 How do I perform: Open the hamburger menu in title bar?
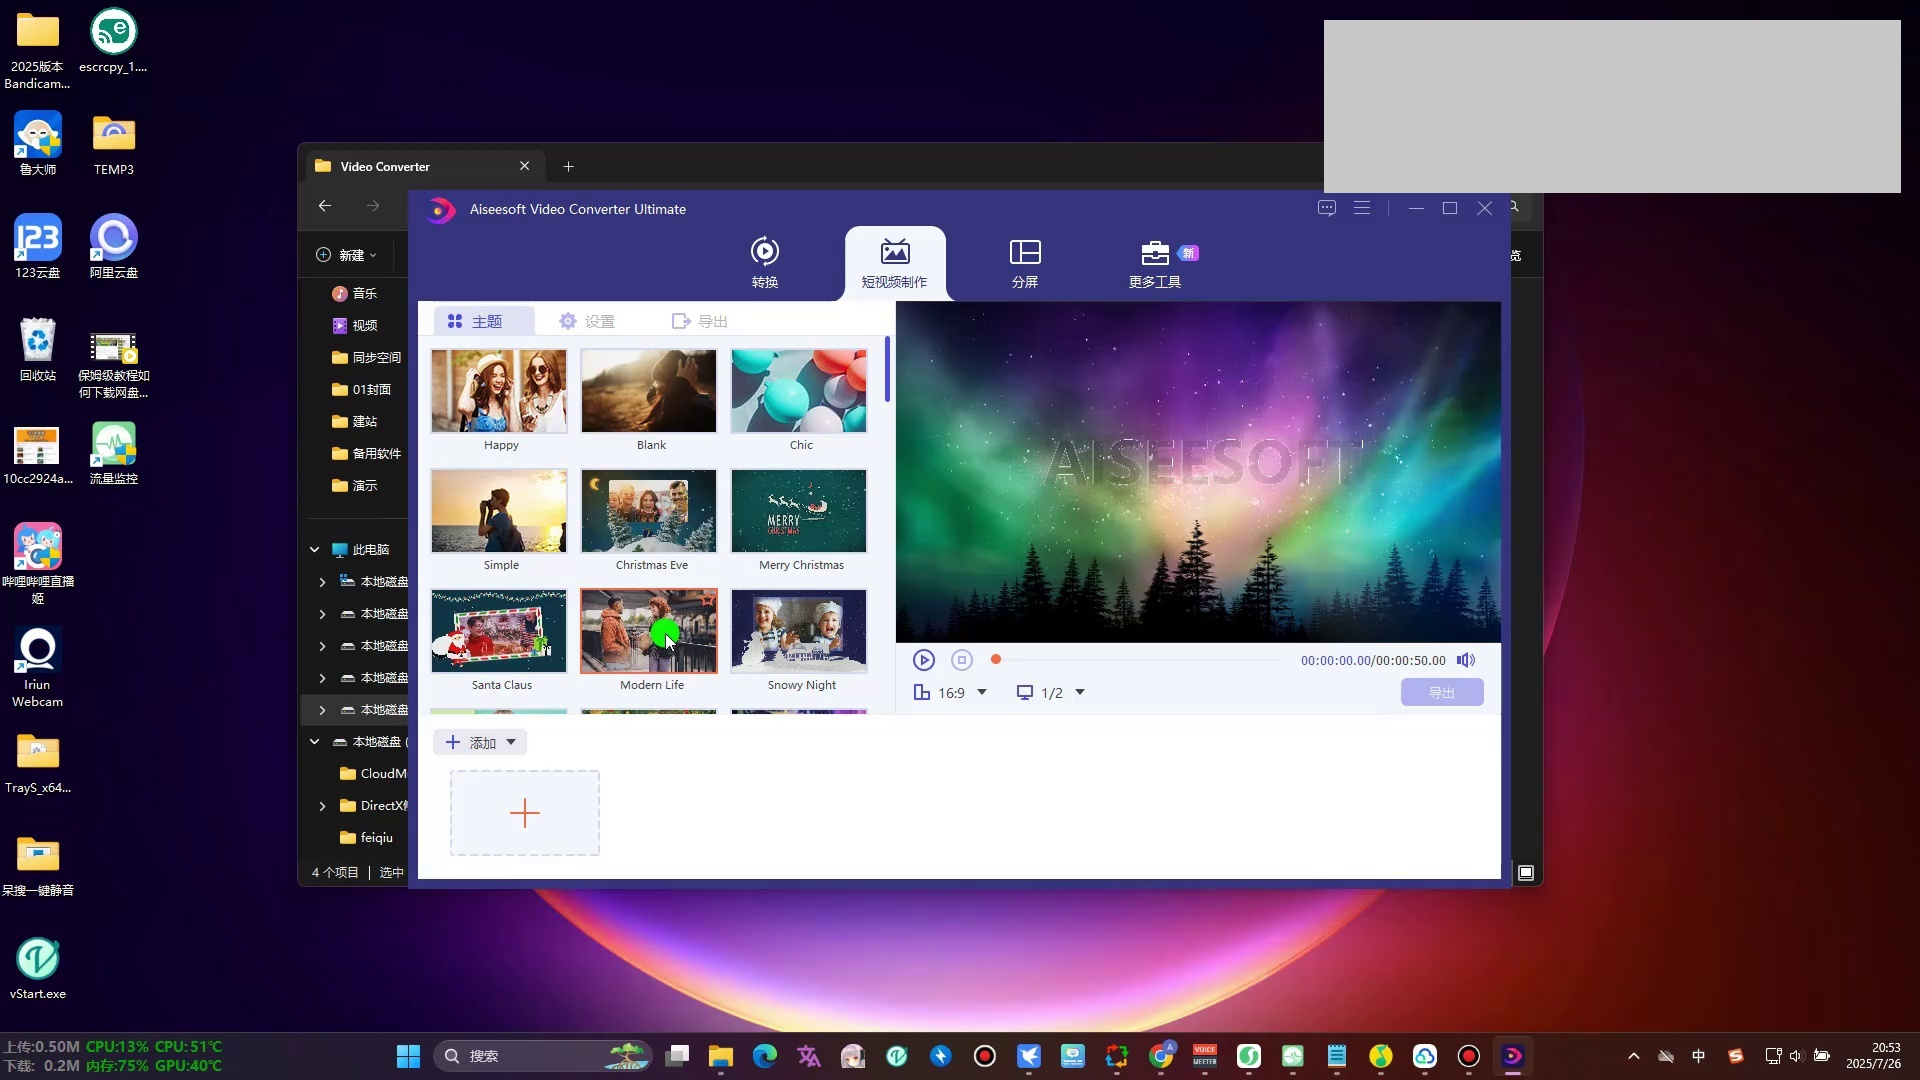1361,208
